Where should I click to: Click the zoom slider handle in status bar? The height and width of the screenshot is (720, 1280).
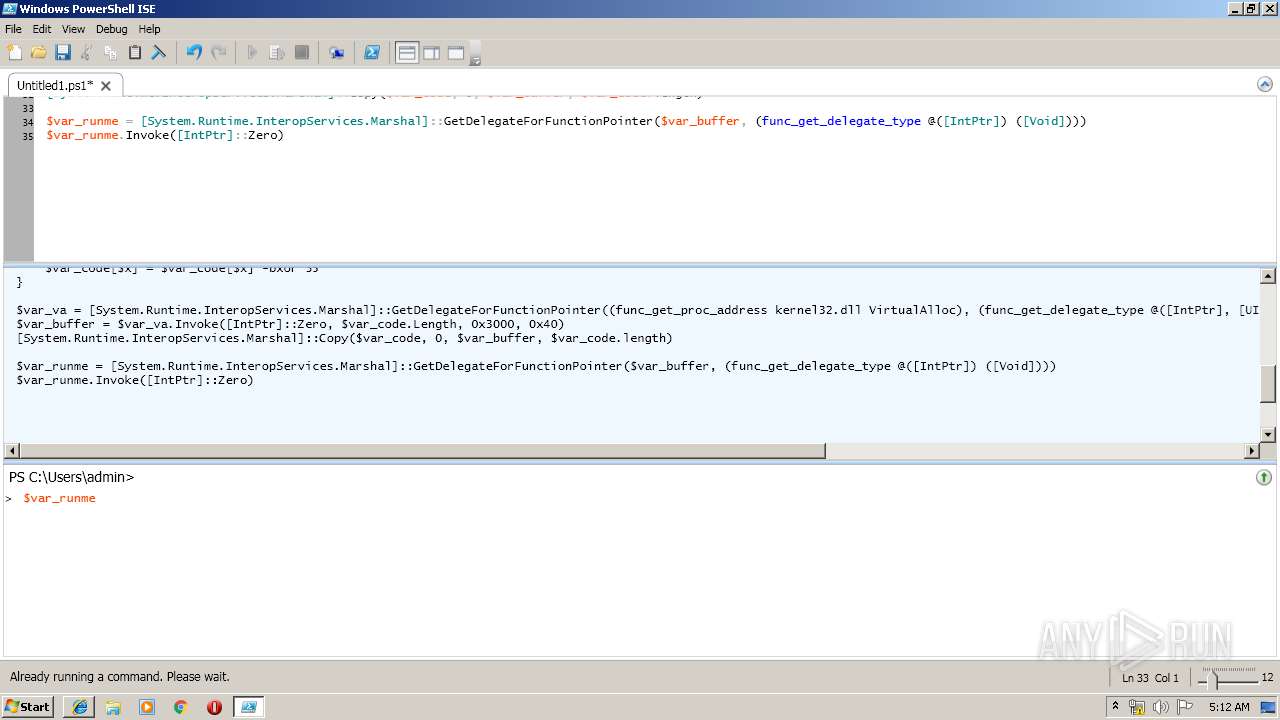[x=1213, y=679]
